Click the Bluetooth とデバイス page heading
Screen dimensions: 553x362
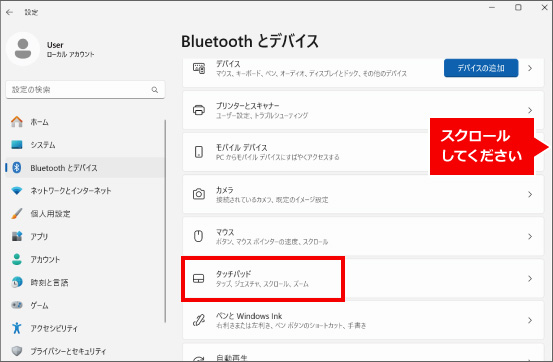(250, 41)
